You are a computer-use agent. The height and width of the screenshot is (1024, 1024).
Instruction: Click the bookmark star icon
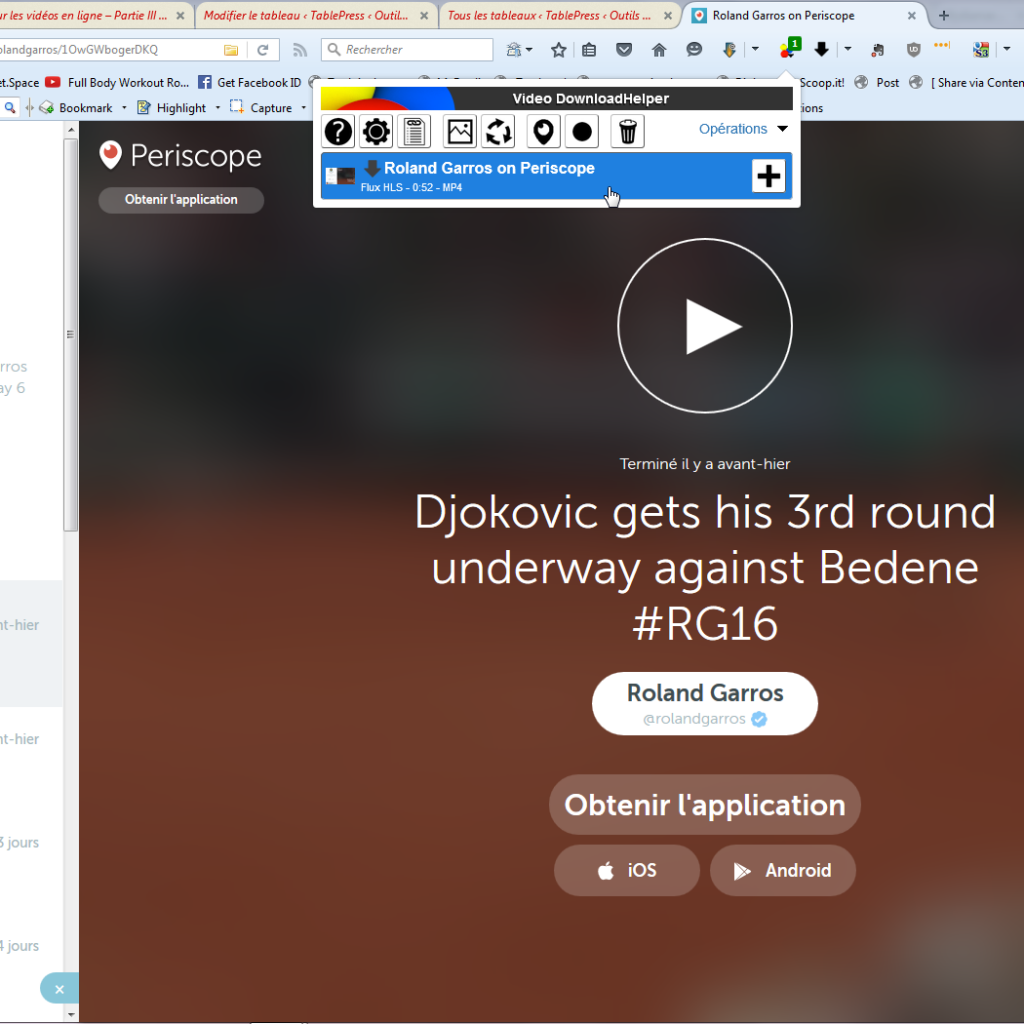(558, 50)
